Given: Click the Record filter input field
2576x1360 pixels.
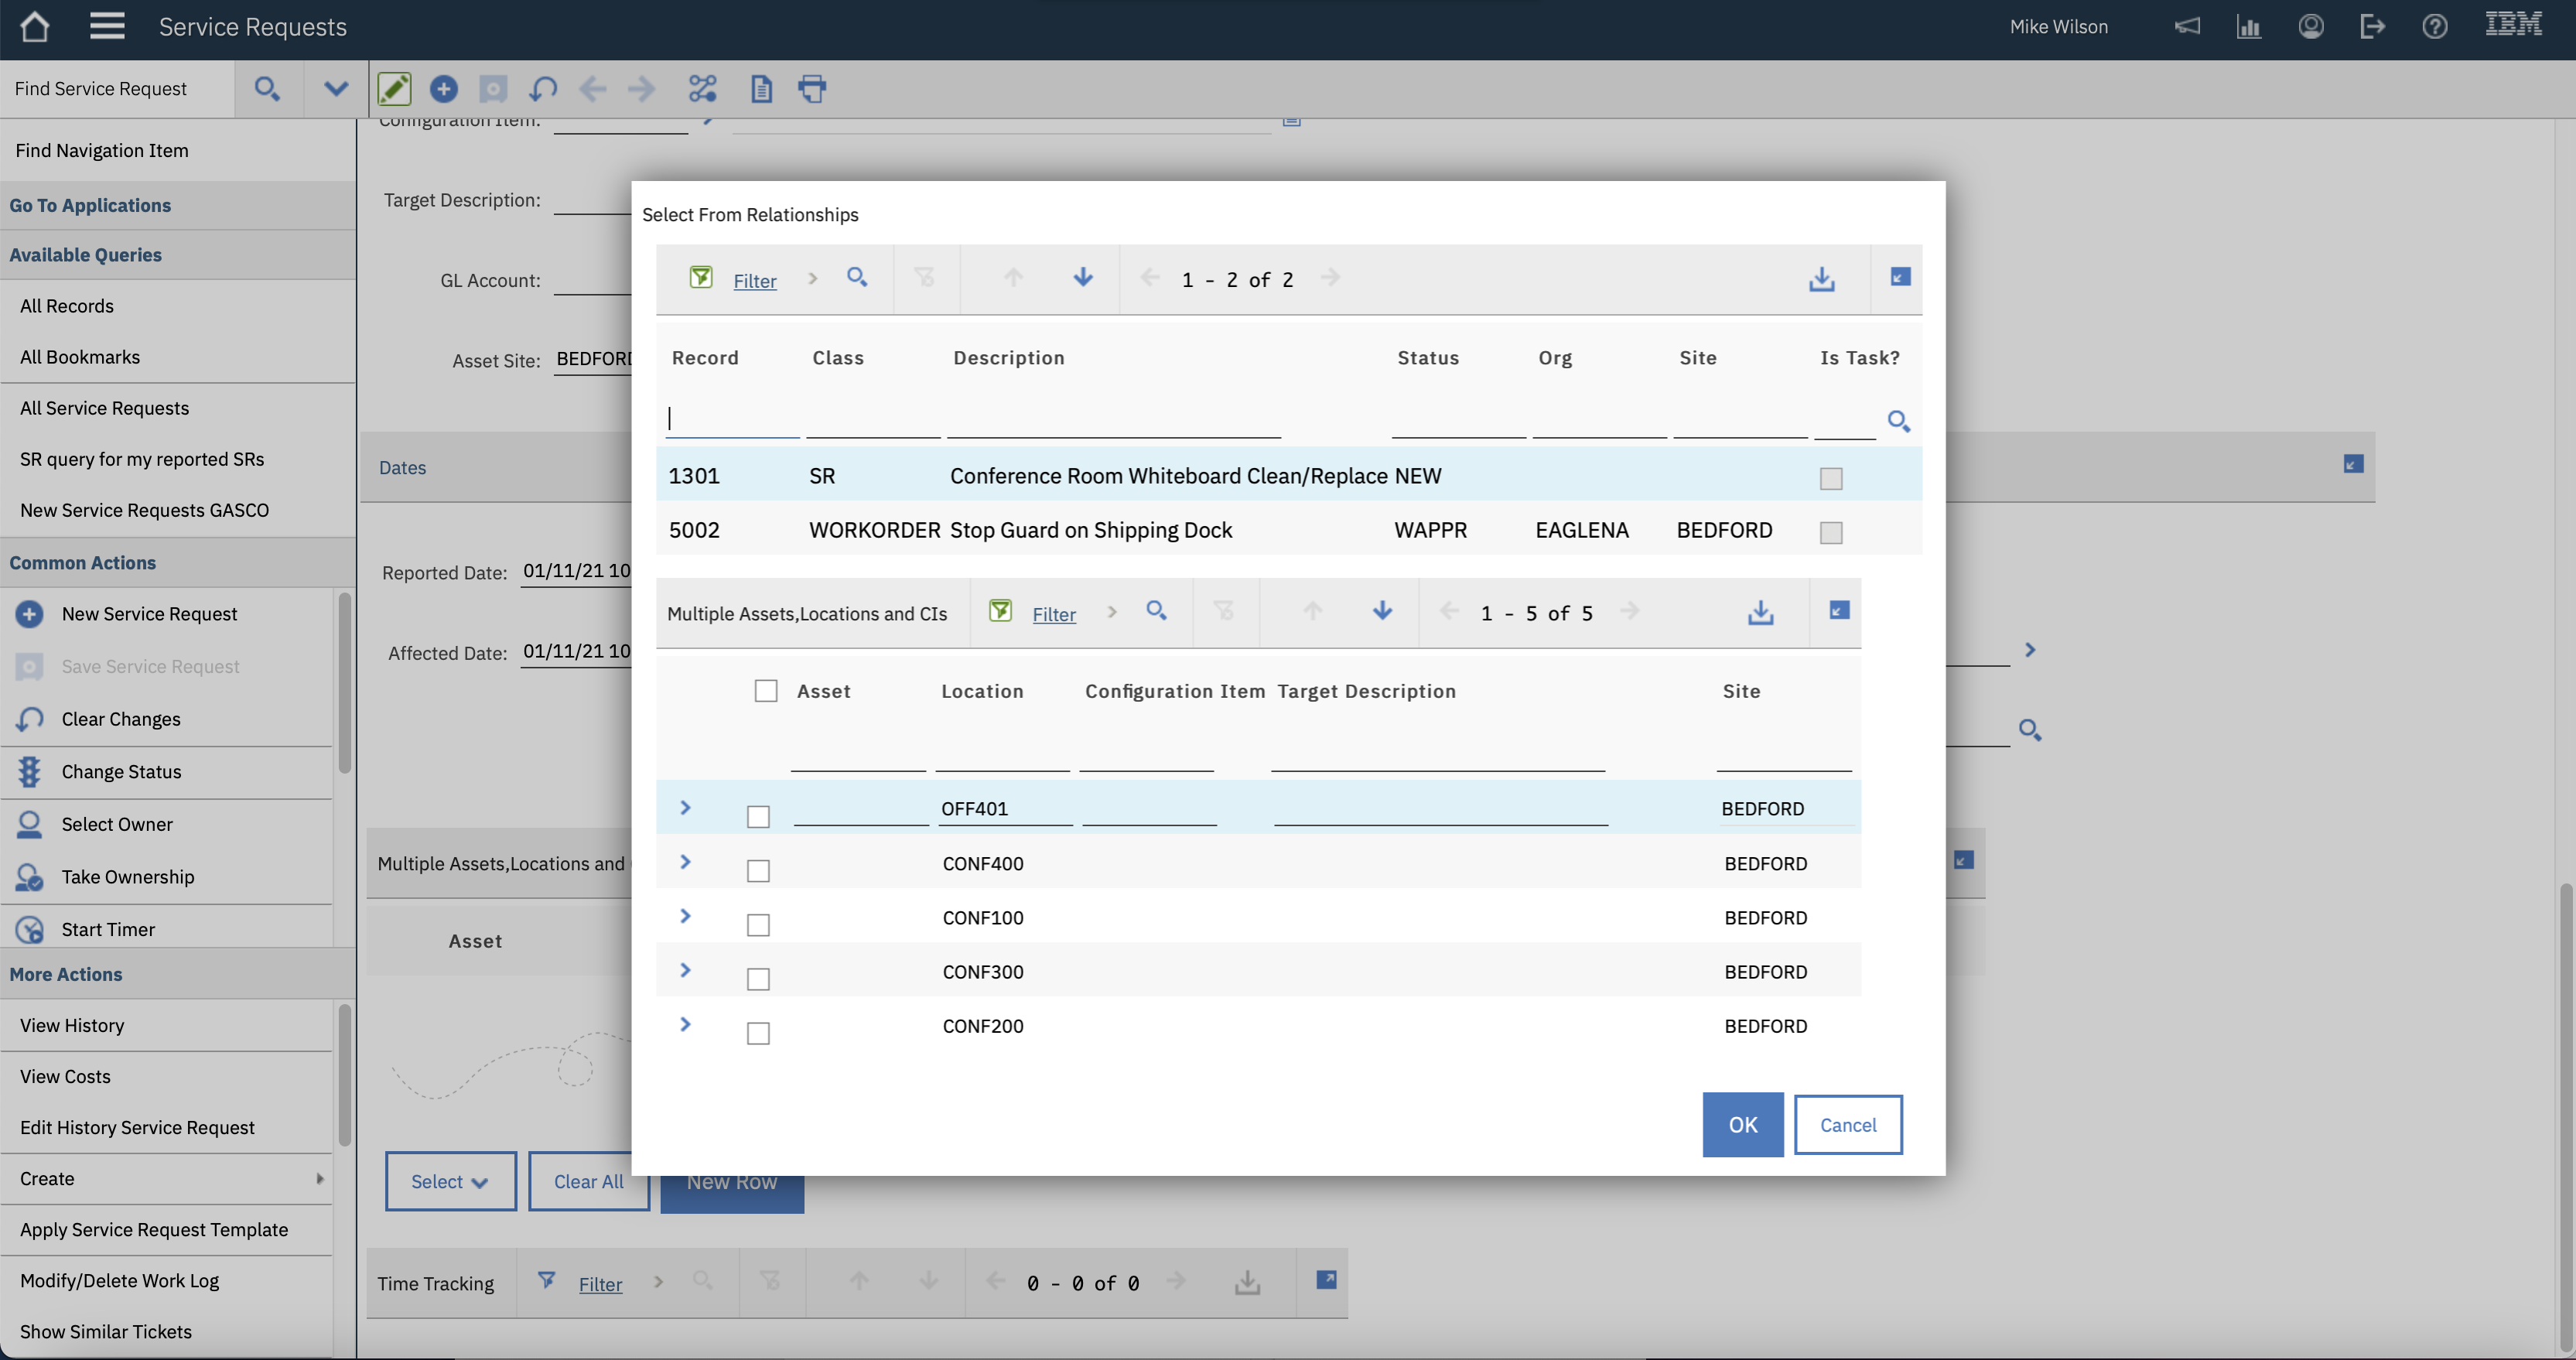Looking at the screenshot, I should coord(732,418).
